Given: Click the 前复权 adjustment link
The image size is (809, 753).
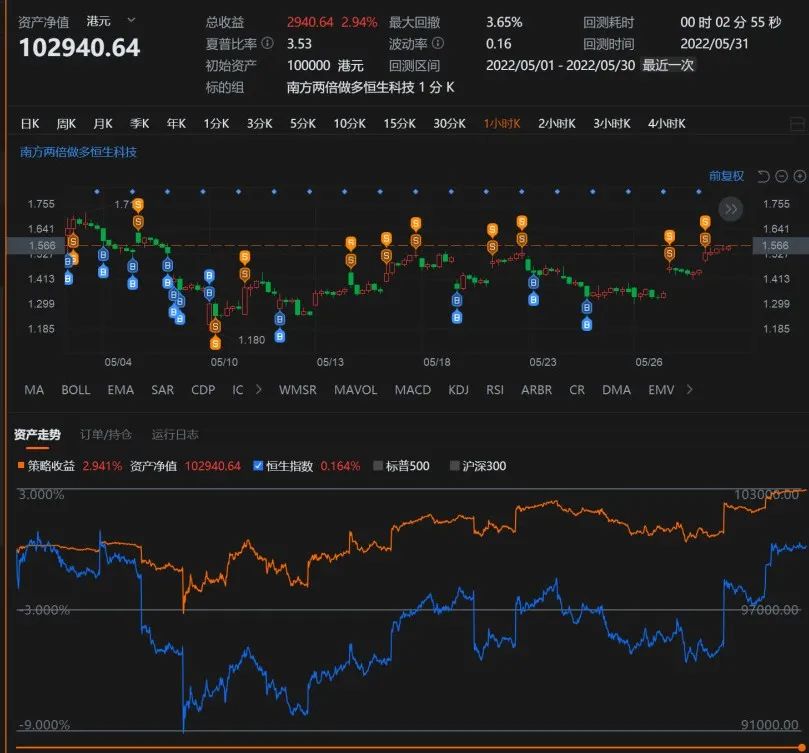Looking at the screenshot, I should [x=725, y=176].
